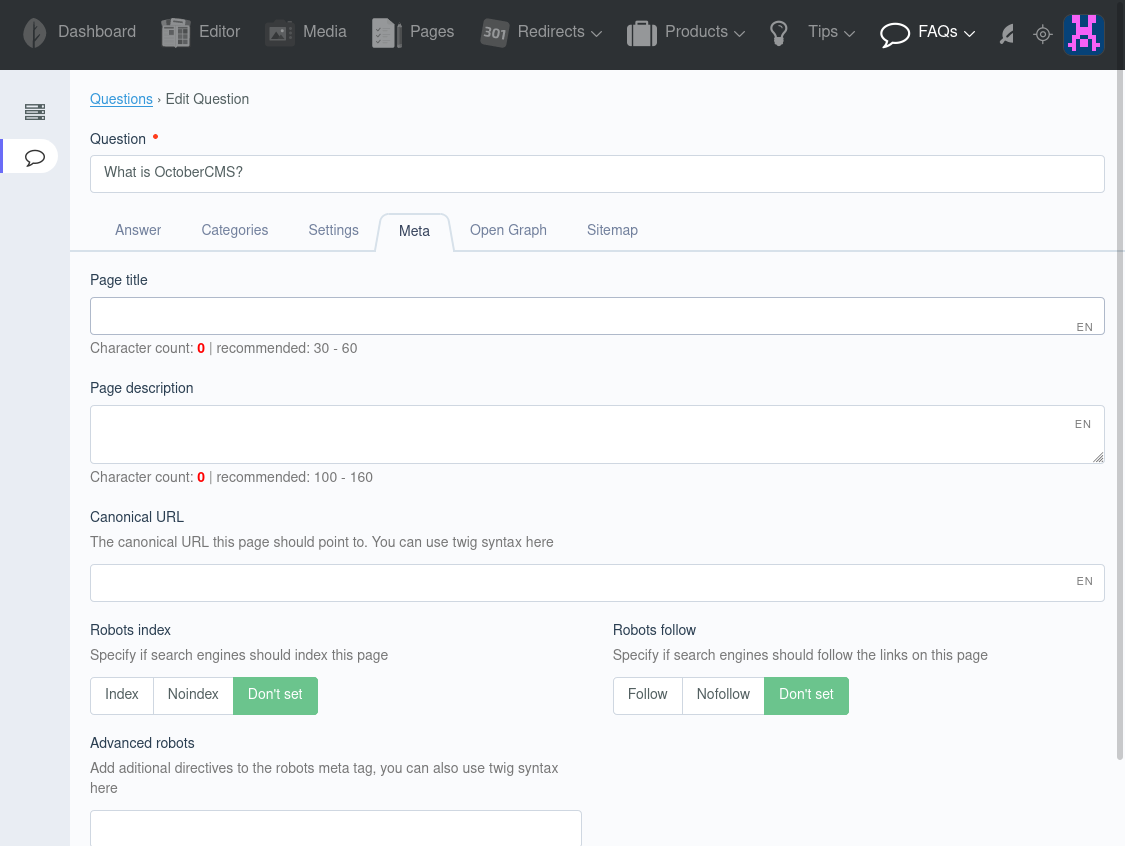Open the Editor icon in navbar
This screenshot has height=846, width=1125.
click(176, 33)
